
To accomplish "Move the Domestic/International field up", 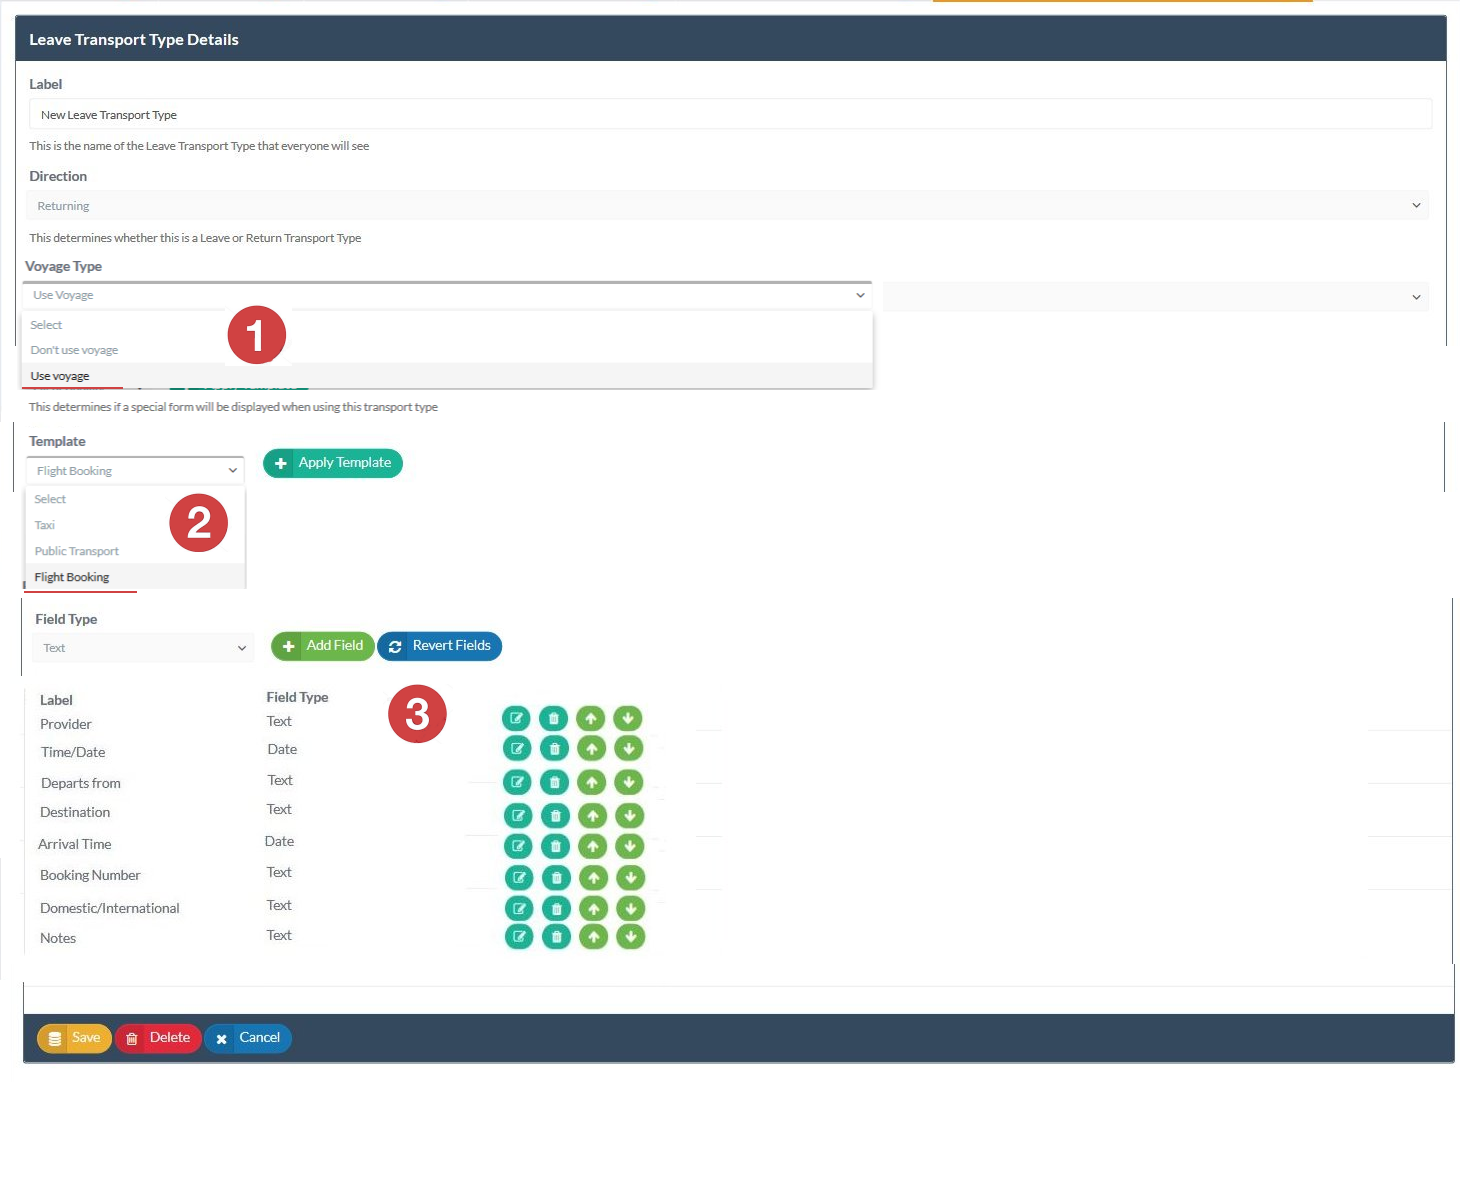I will [594, 909].
